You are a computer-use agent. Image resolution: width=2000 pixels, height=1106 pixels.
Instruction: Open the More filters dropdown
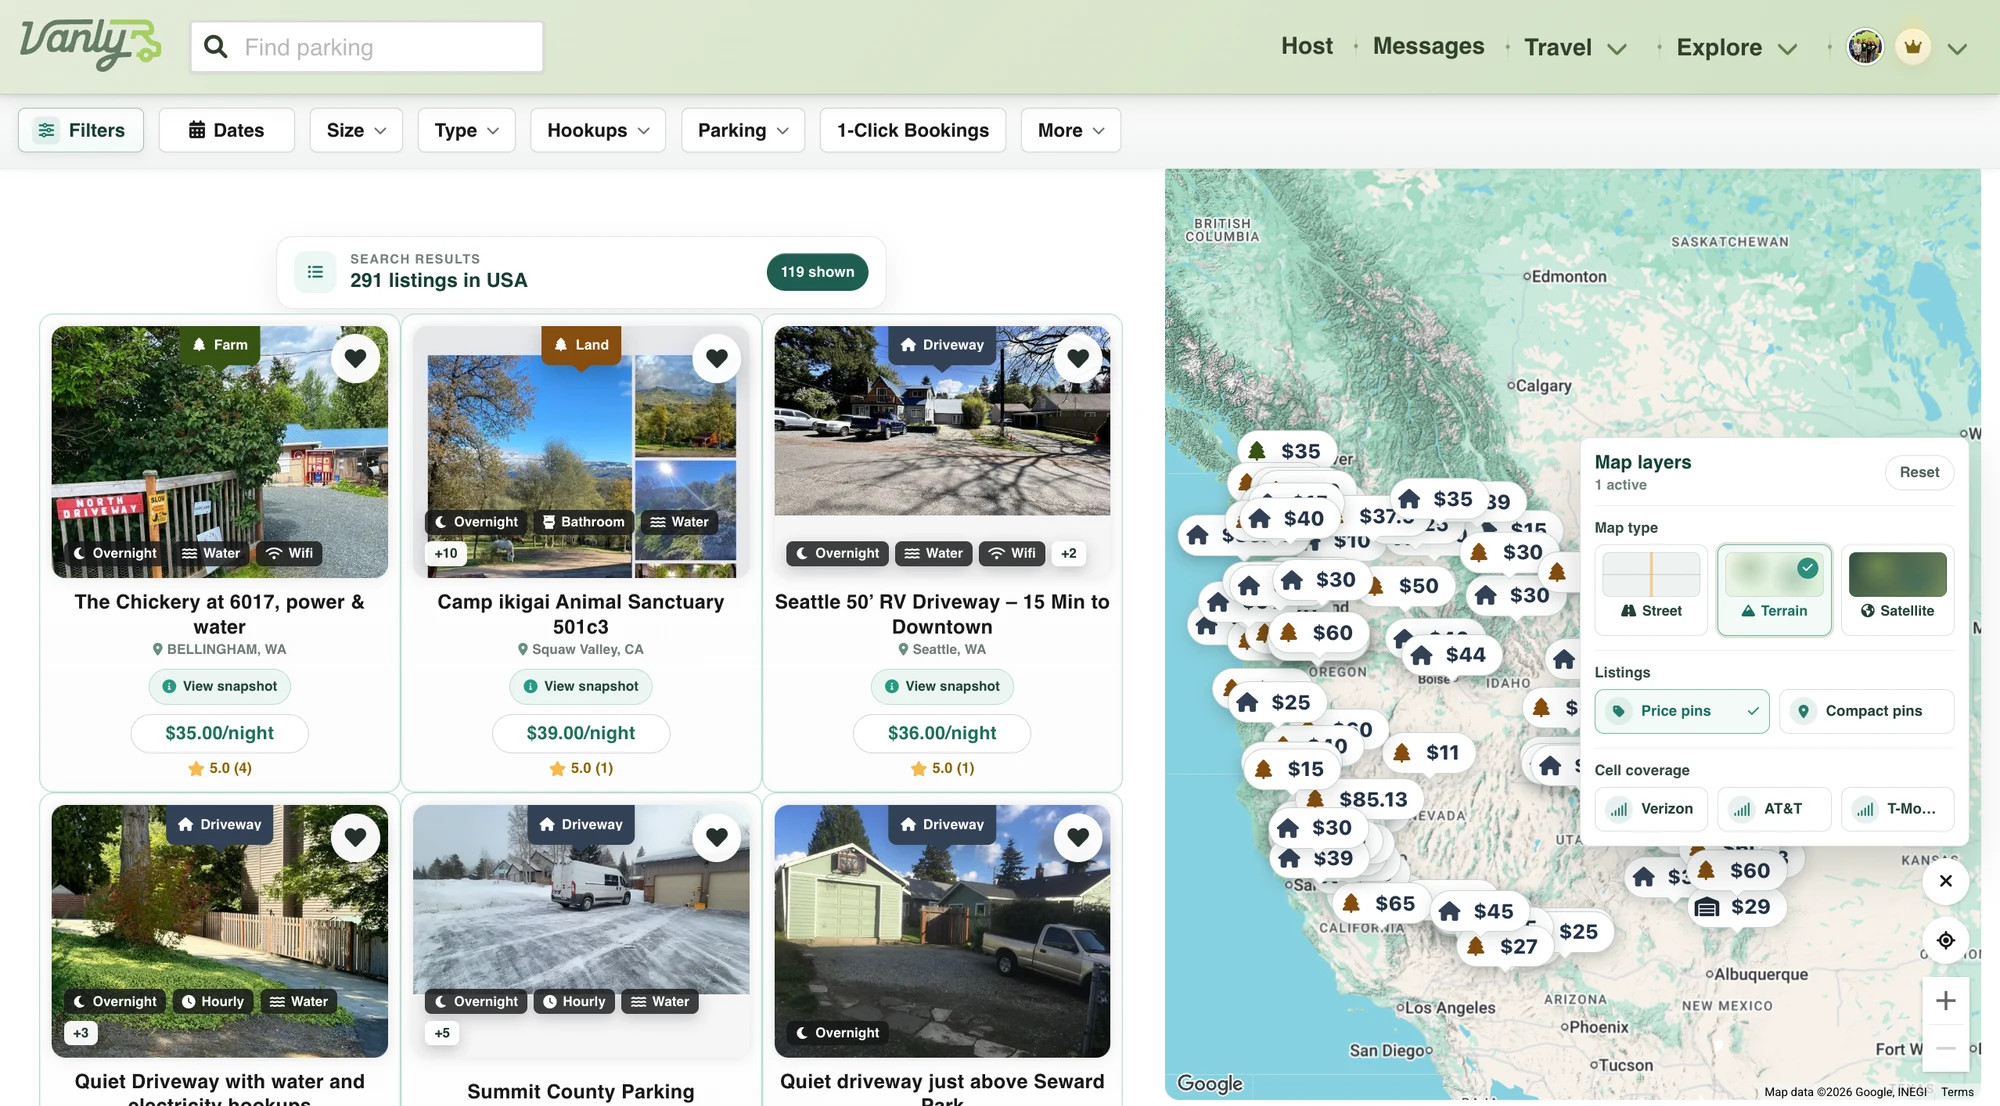pyautogui.click(x=1071, y=130)
